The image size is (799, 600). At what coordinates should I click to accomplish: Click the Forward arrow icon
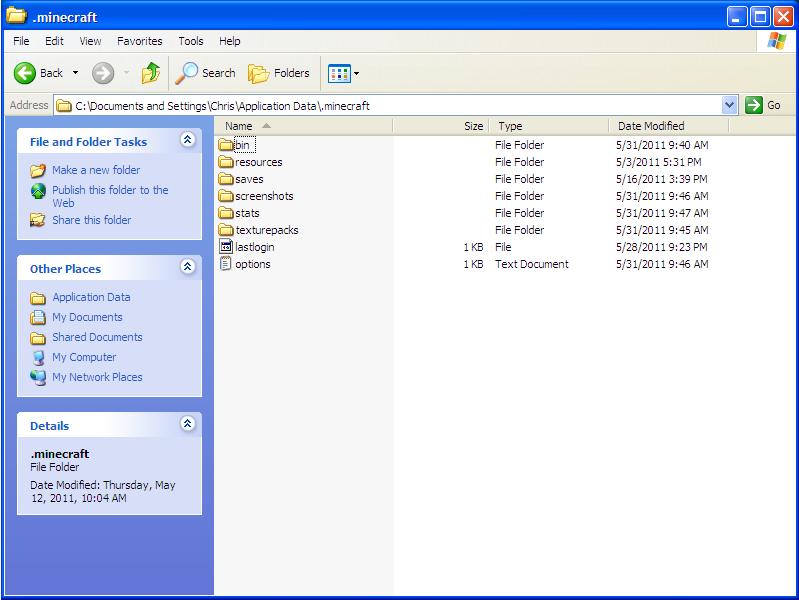(103, 73)
